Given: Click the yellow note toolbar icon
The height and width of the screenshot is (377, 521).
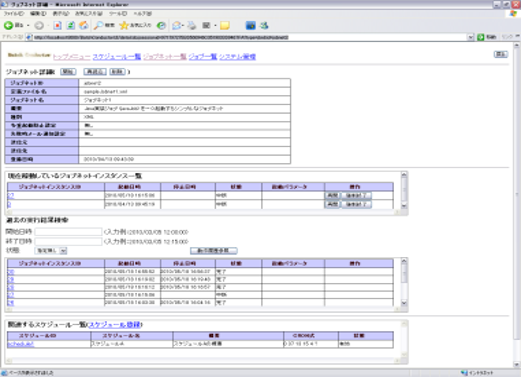Looking at the screenshot, I should 225,26.
